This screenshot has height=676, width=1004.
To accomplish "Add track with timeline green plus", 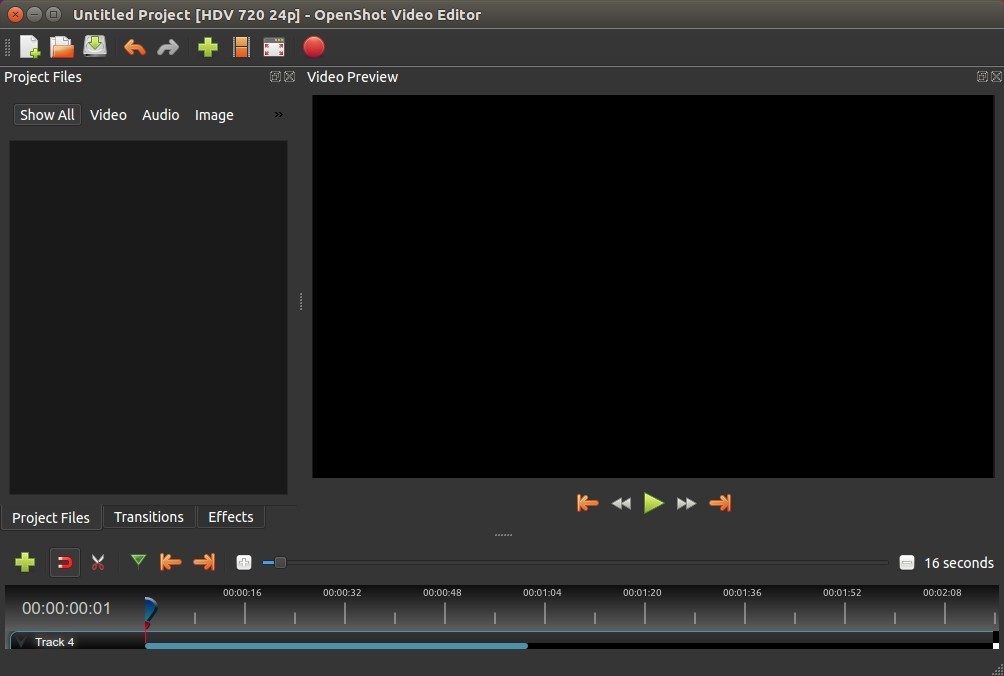I will point(25,562).
